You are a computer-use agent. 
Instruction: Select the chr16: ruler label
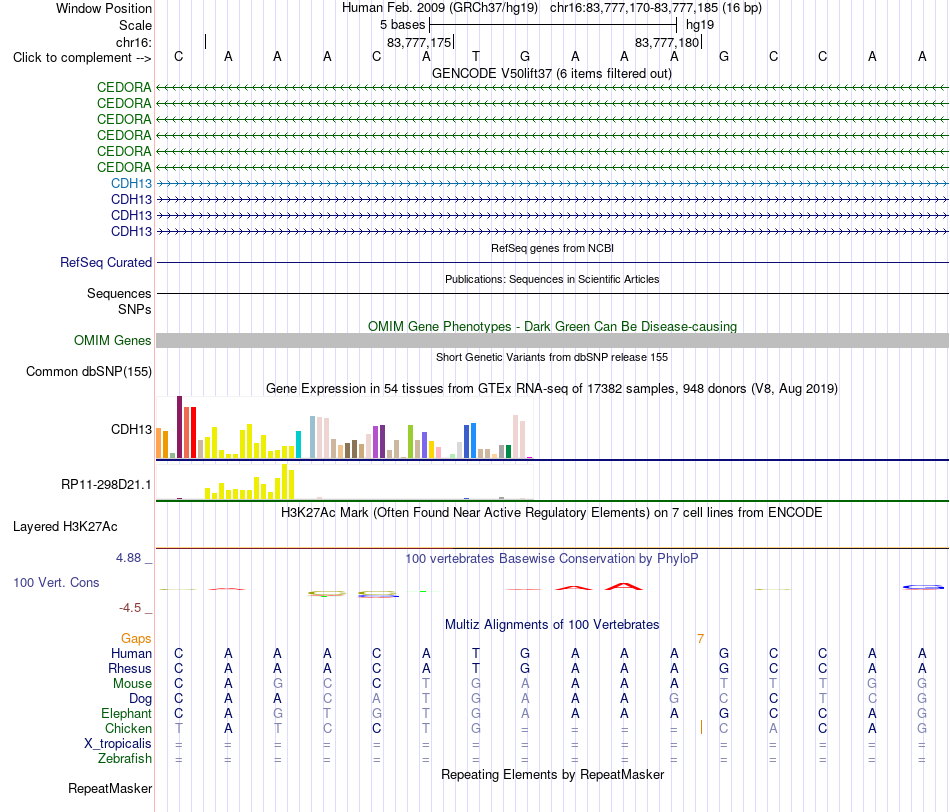tap(133, 42)
